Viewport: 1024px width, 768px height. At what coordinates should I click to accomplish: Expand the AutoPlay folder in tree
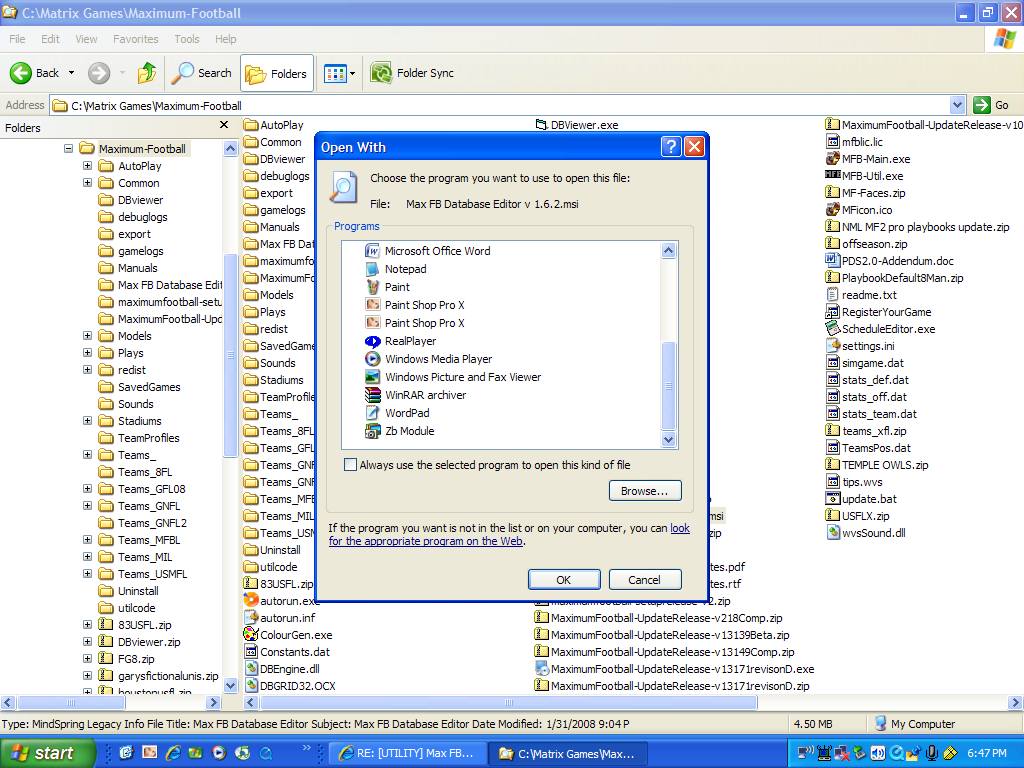point(88,166)
